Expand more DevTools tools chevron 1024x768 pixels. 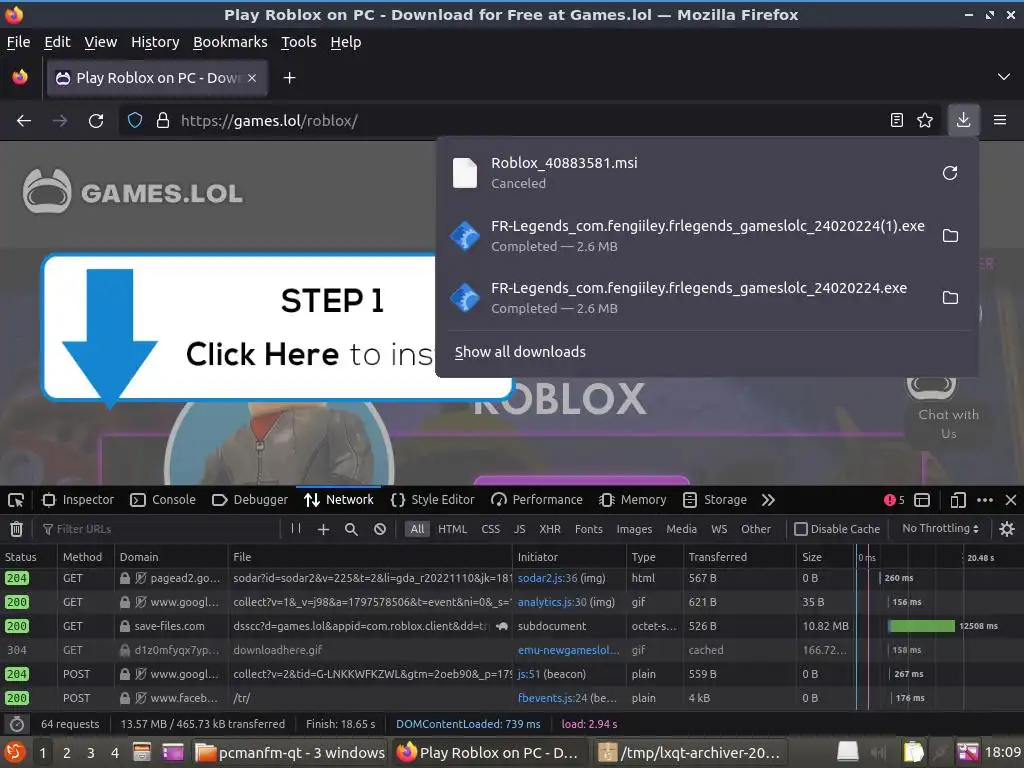pyautogui.click(x=769, y=500)
